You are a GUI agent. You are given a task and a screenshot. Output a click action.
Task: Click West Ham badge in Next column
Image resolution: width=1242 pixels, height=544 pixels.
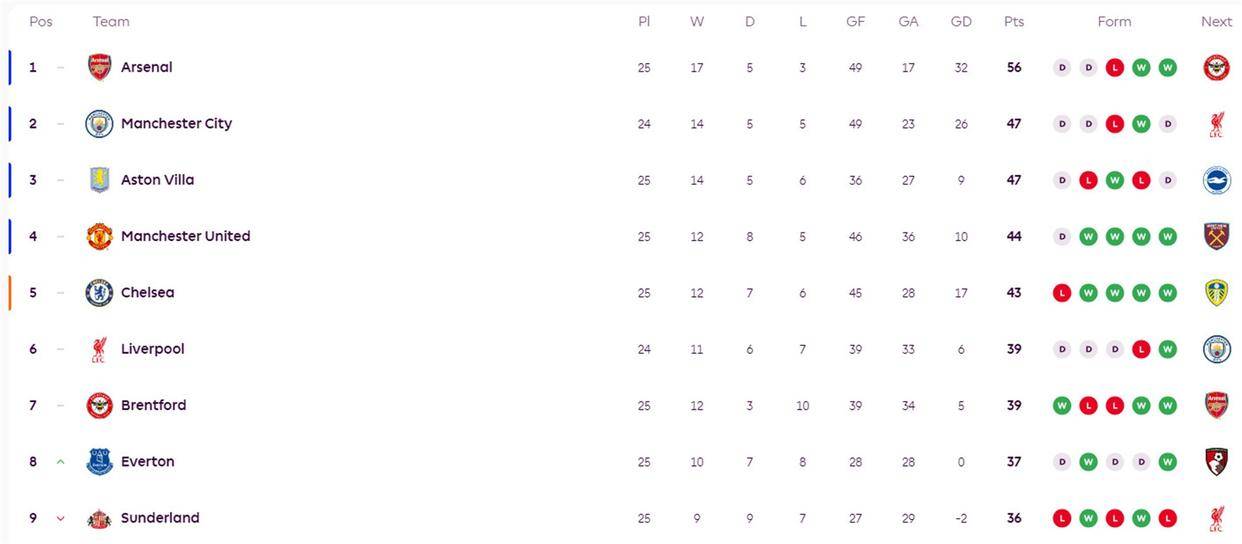click(x=1216, y=237)
